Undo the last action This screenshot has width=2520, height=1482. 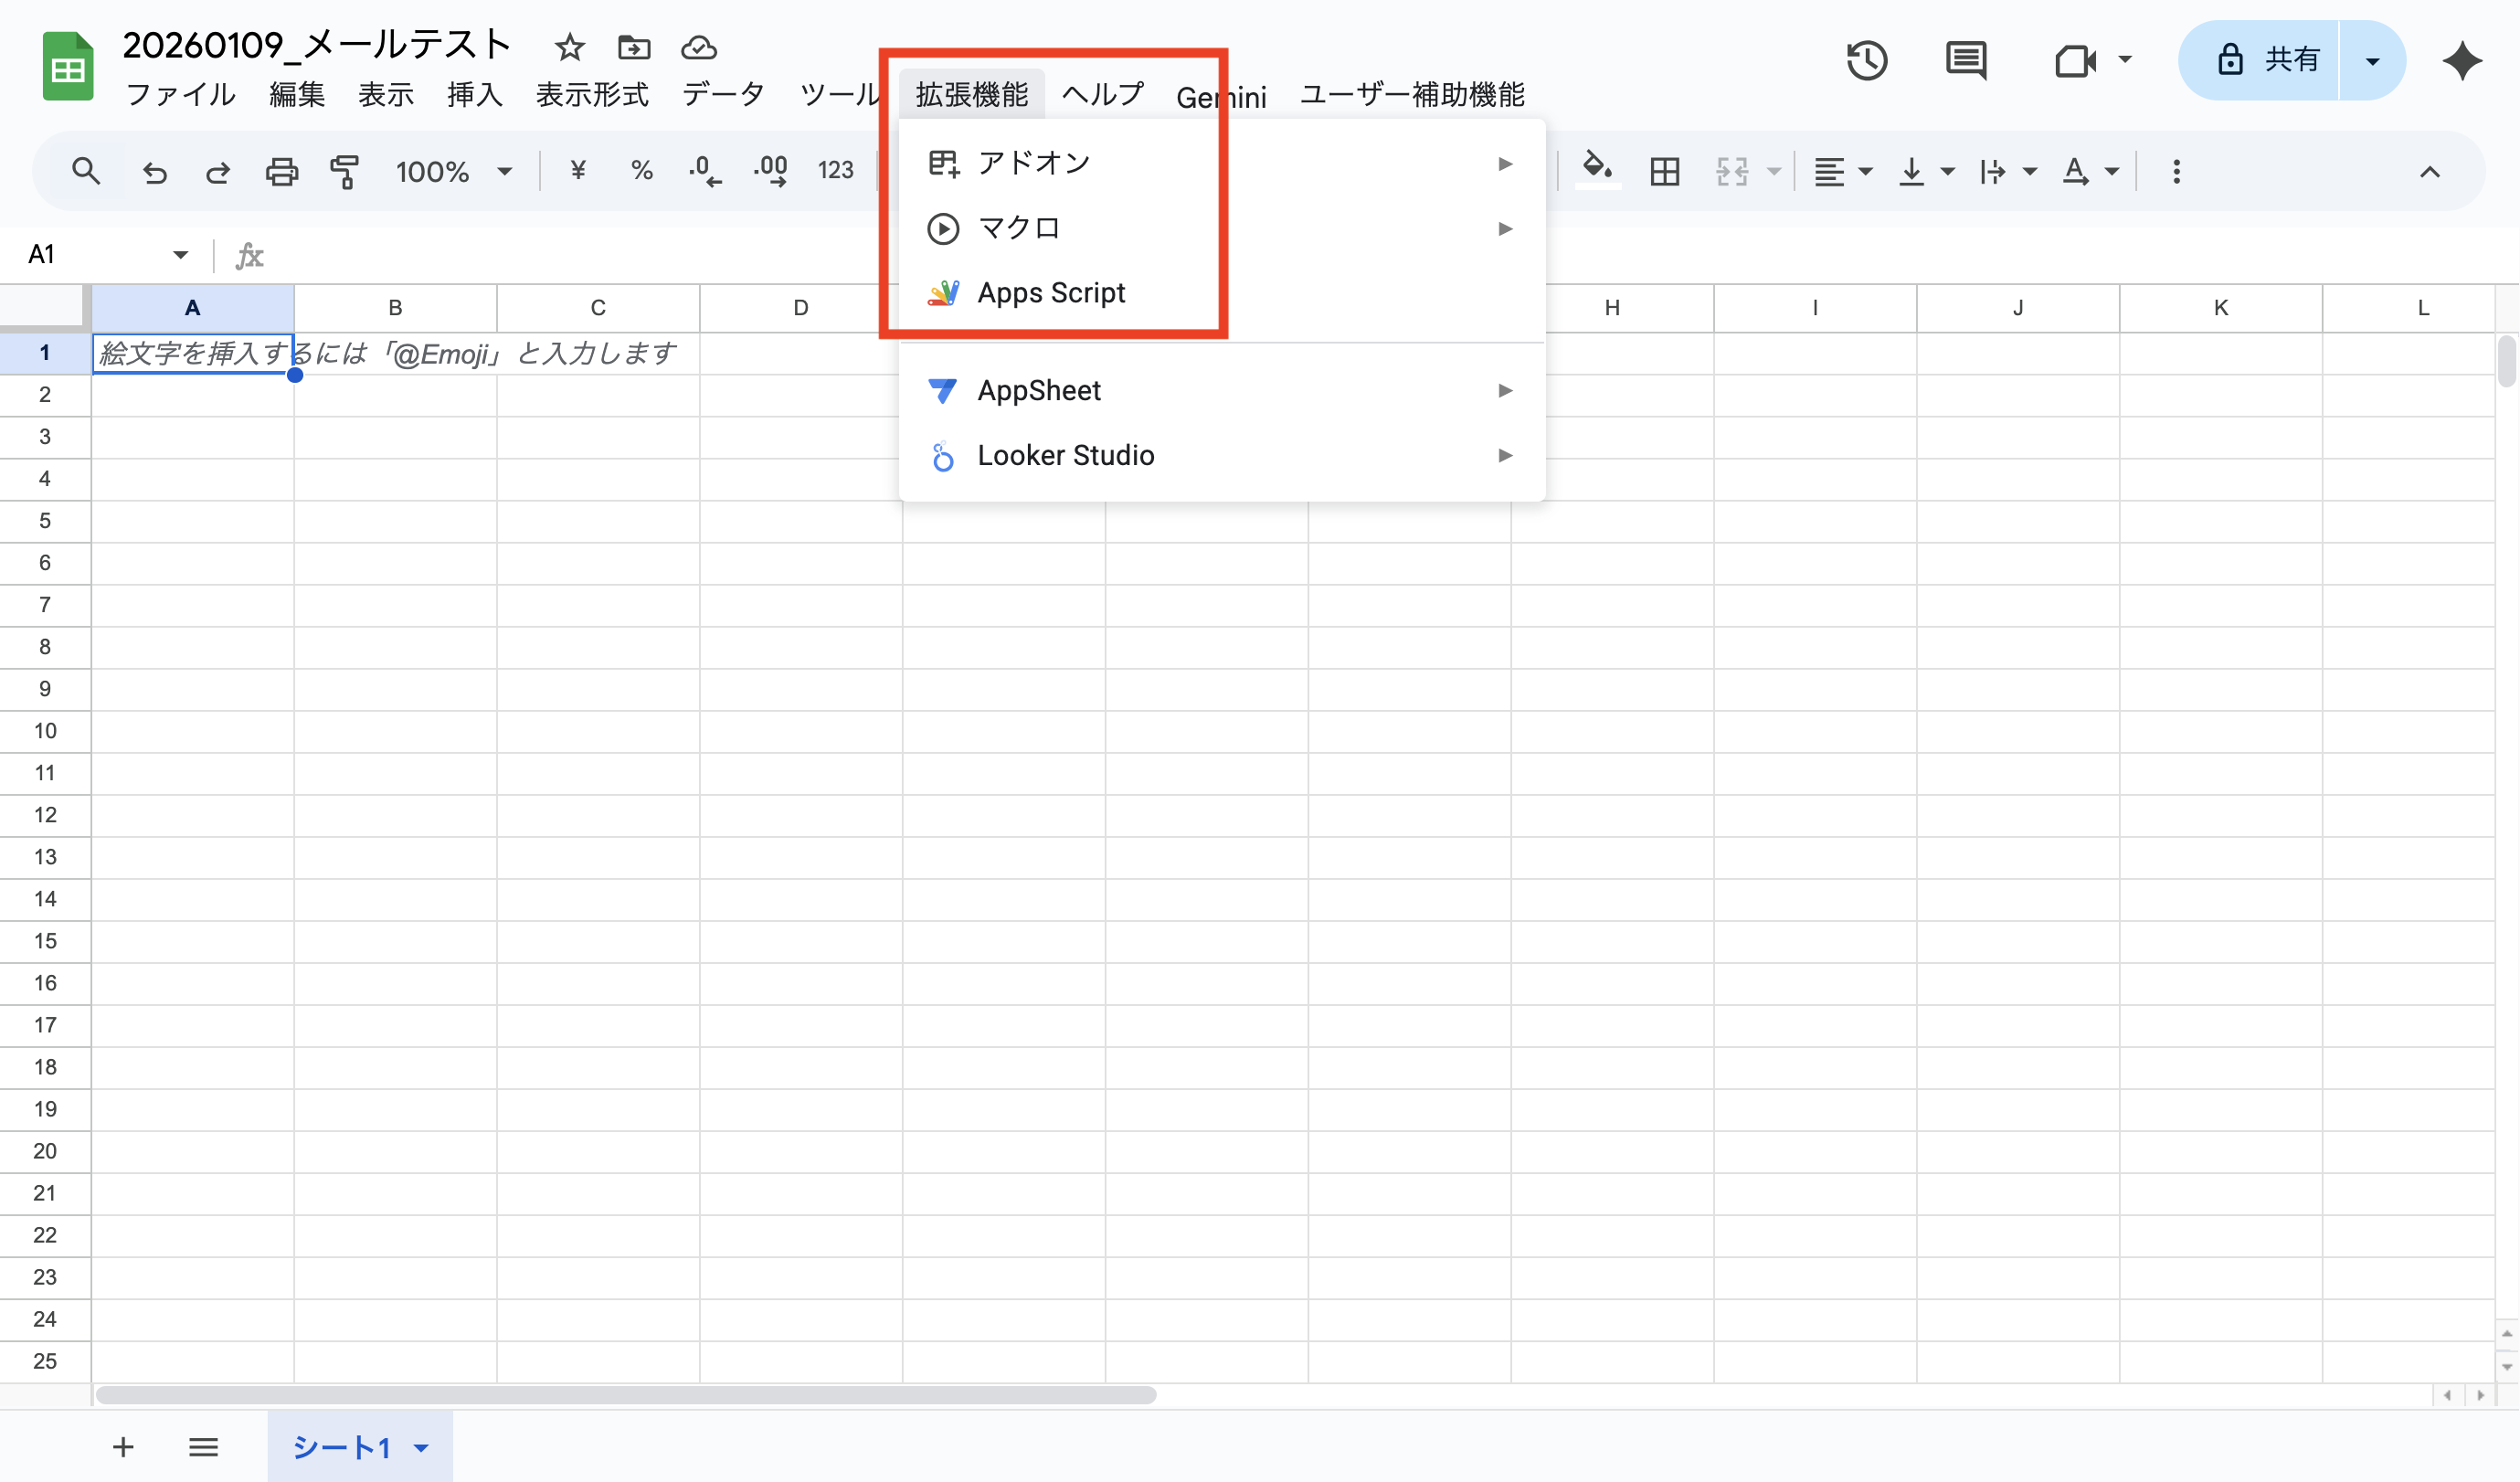(x=155, y=171)
